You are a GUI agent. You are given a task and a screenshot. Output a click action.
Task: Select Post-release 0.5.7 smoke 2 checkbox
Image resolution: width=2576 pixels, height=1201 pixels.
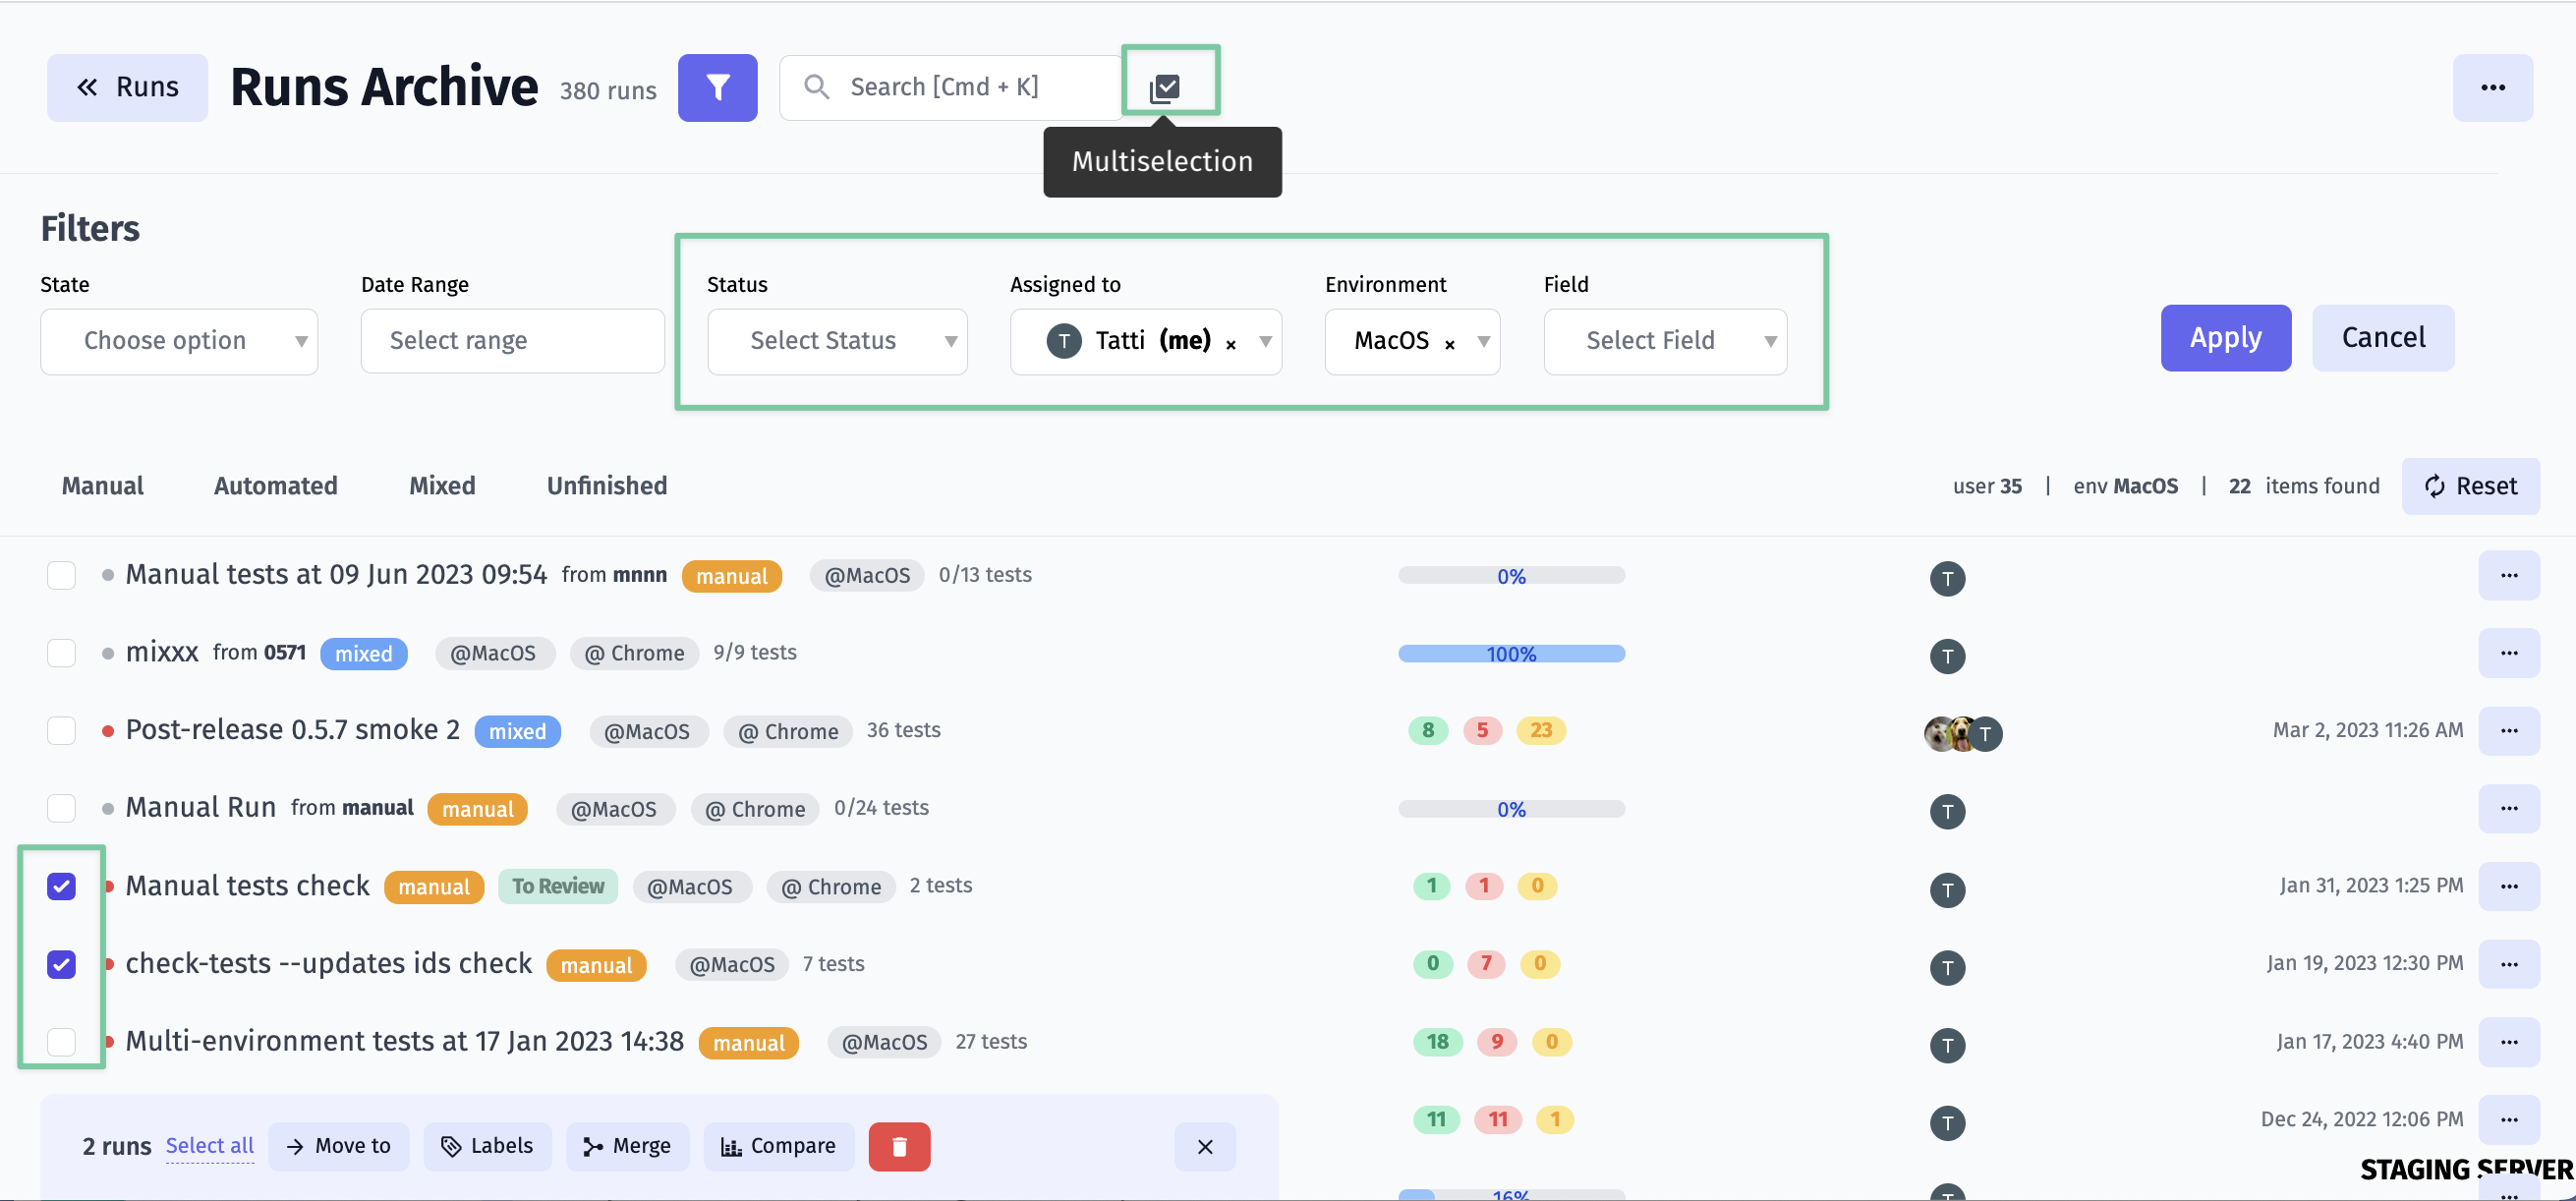pyautogui.click(x=61, y=730)
